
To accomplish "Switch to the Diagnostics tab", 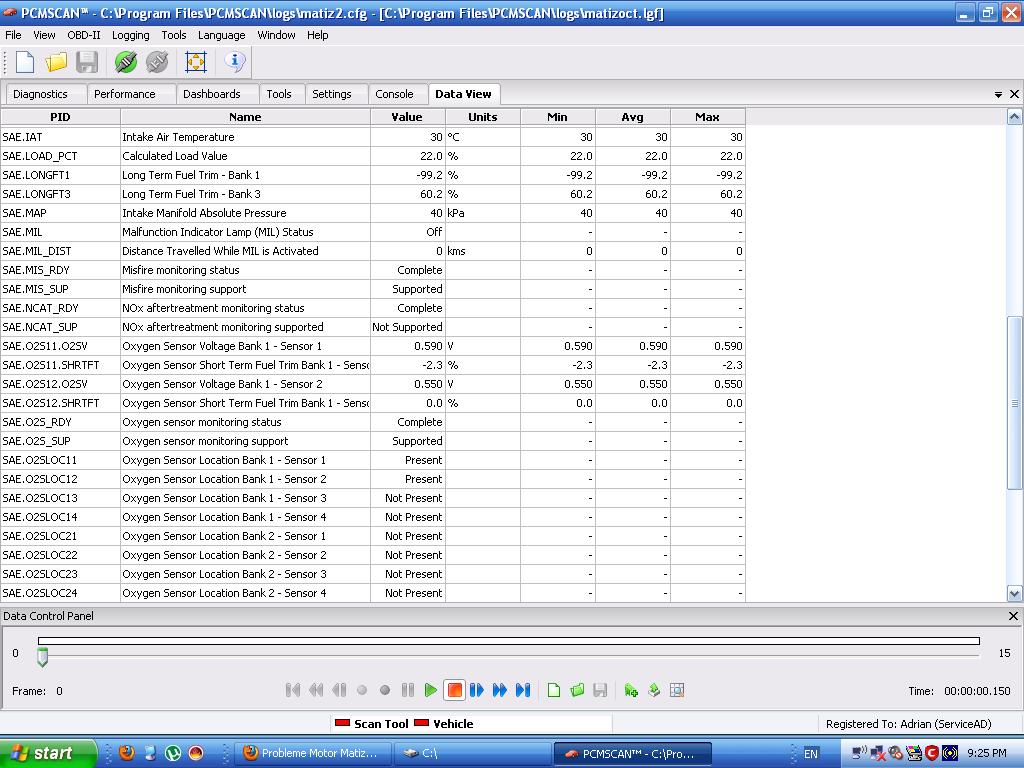I will pos(41,94).
